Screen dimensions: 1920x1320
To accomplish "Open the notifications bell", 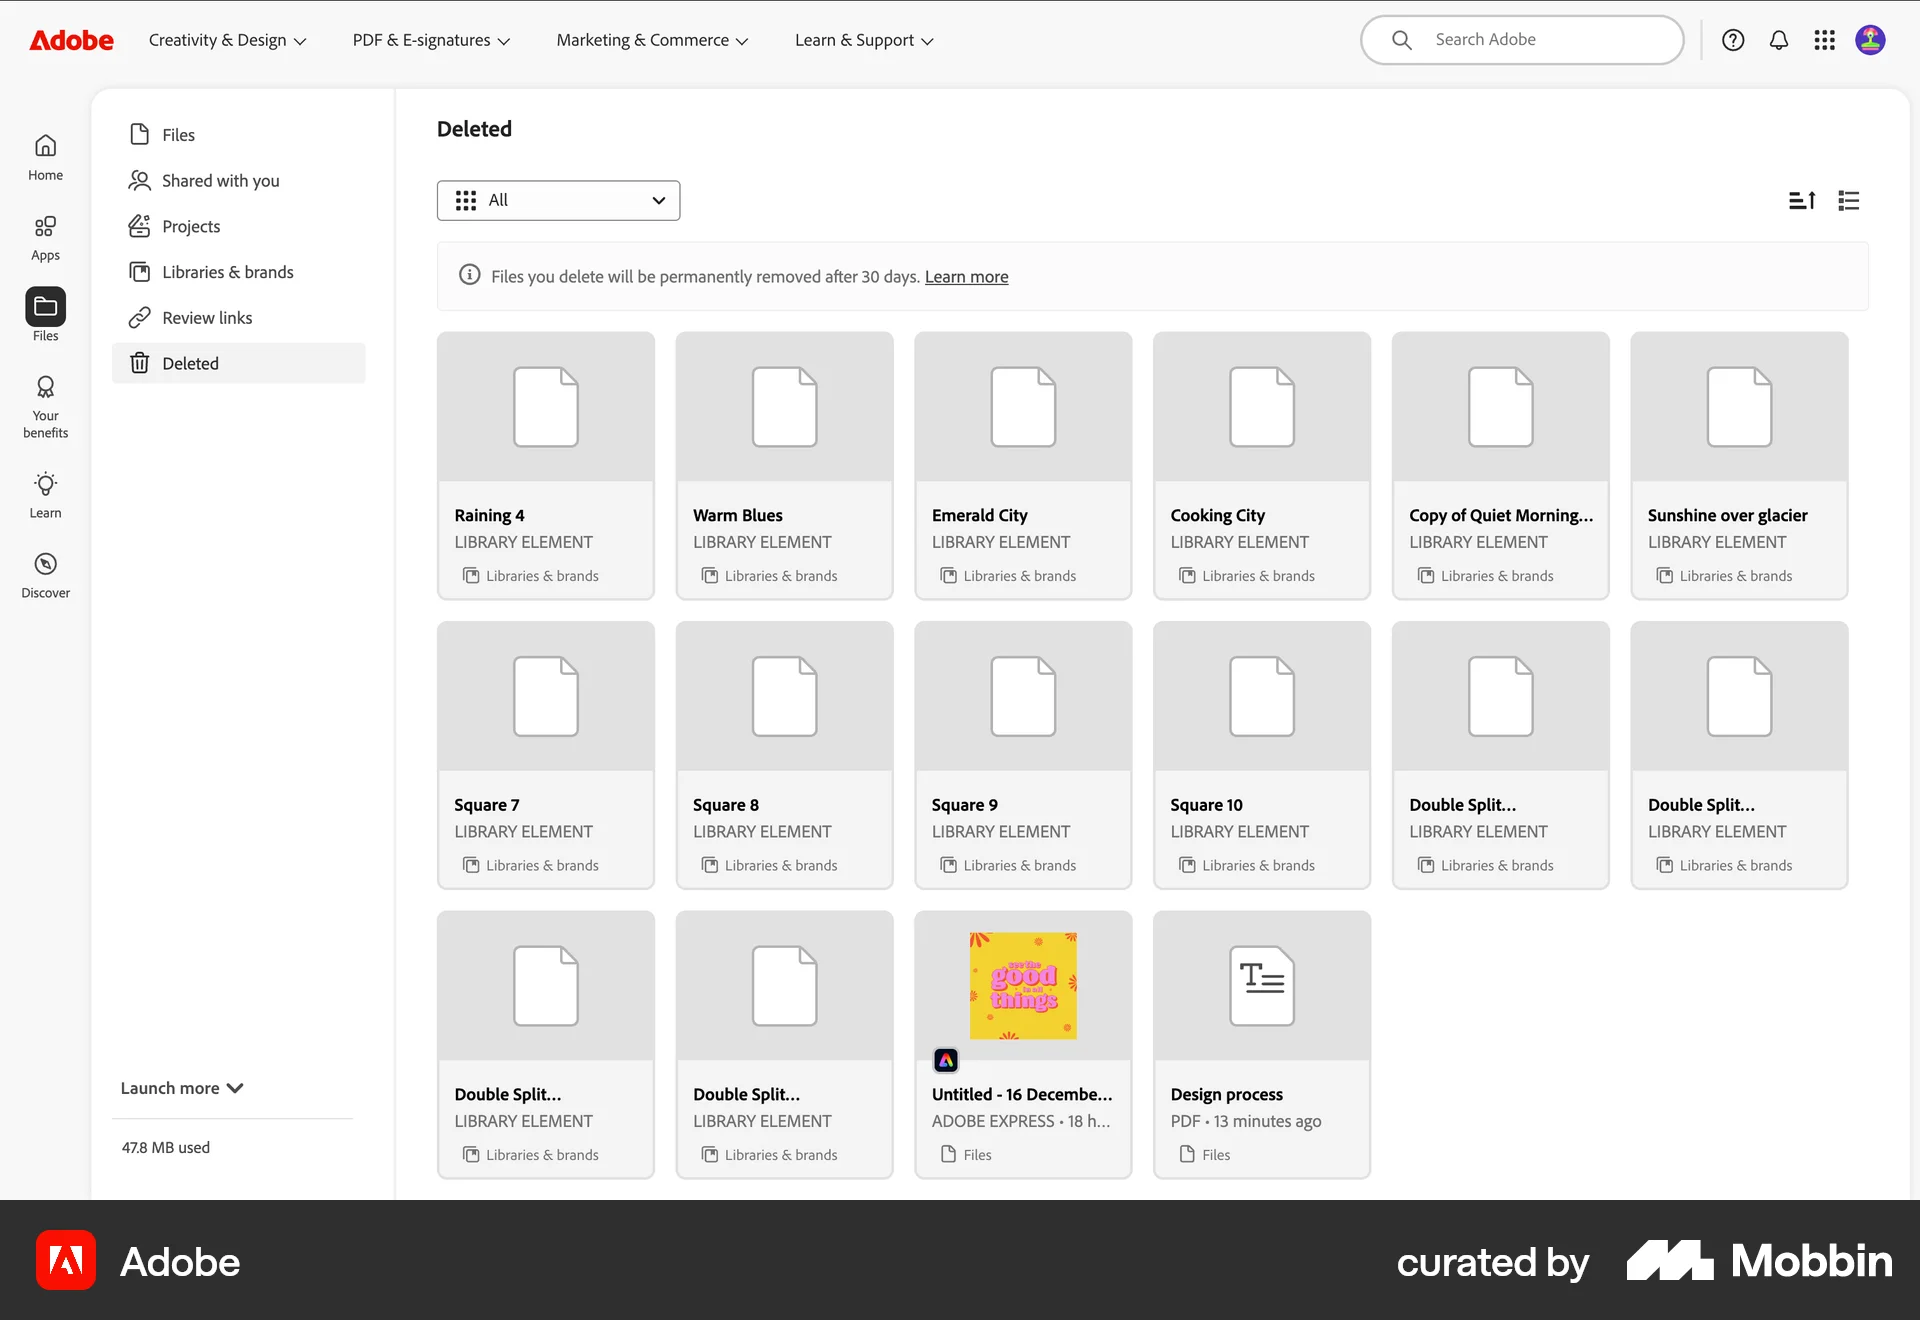I will click(1779, 40).
